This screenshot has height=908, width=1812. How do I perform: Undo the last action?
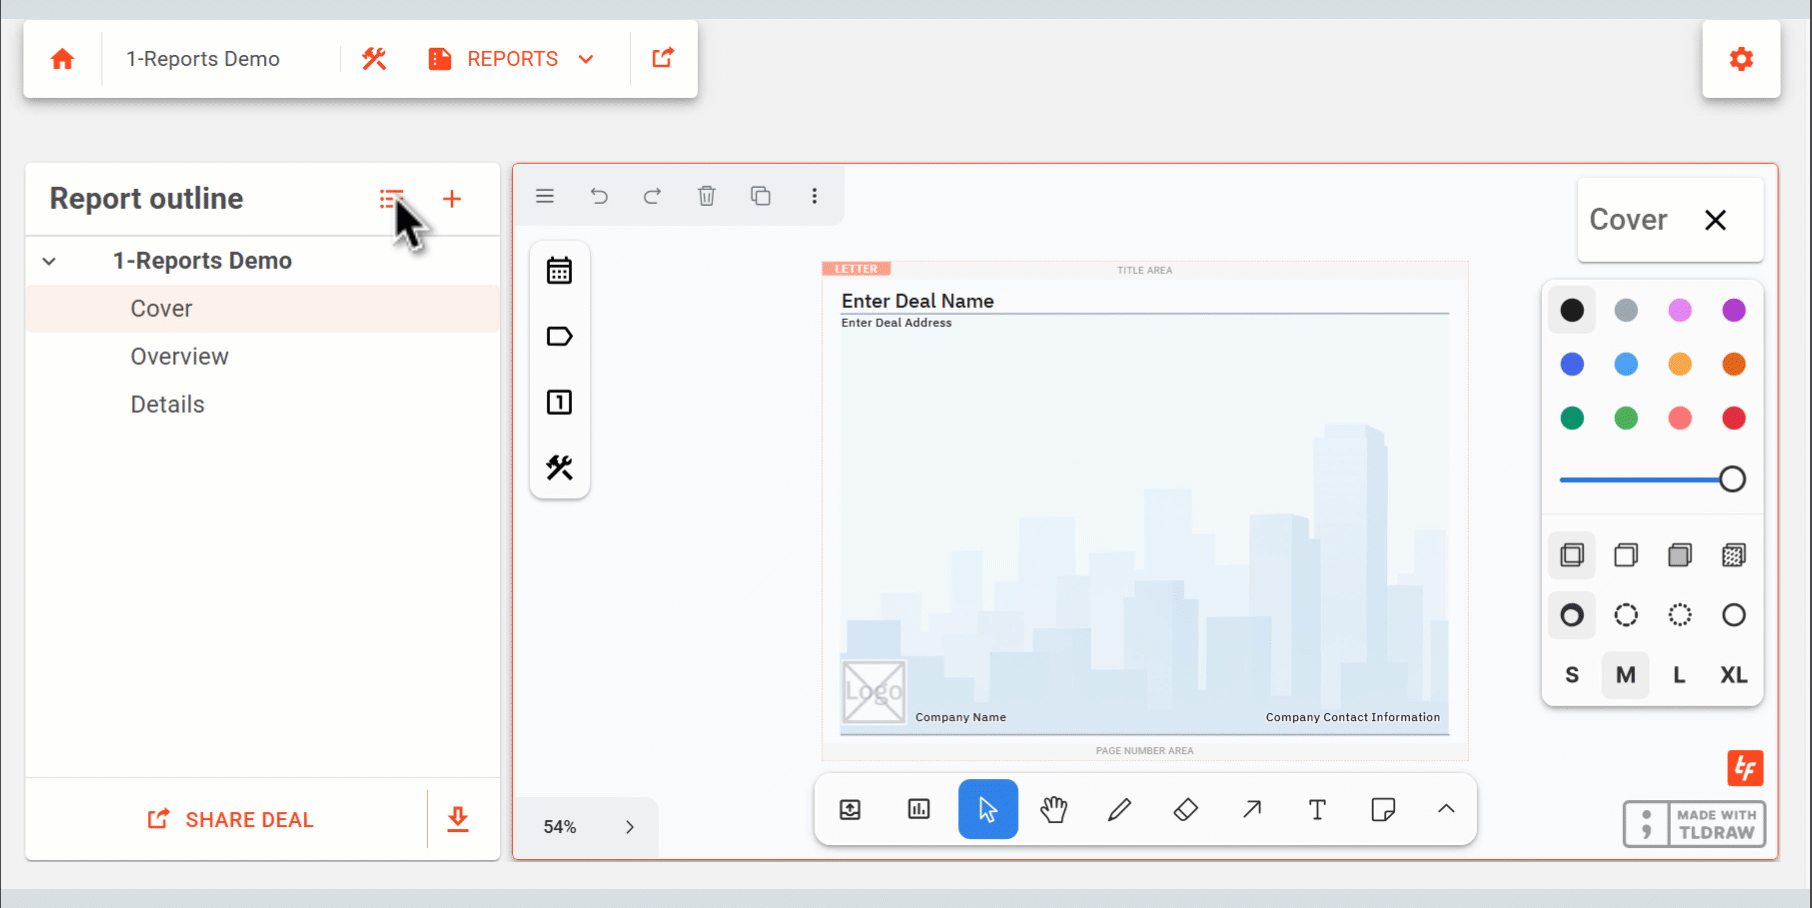(599, 196)
